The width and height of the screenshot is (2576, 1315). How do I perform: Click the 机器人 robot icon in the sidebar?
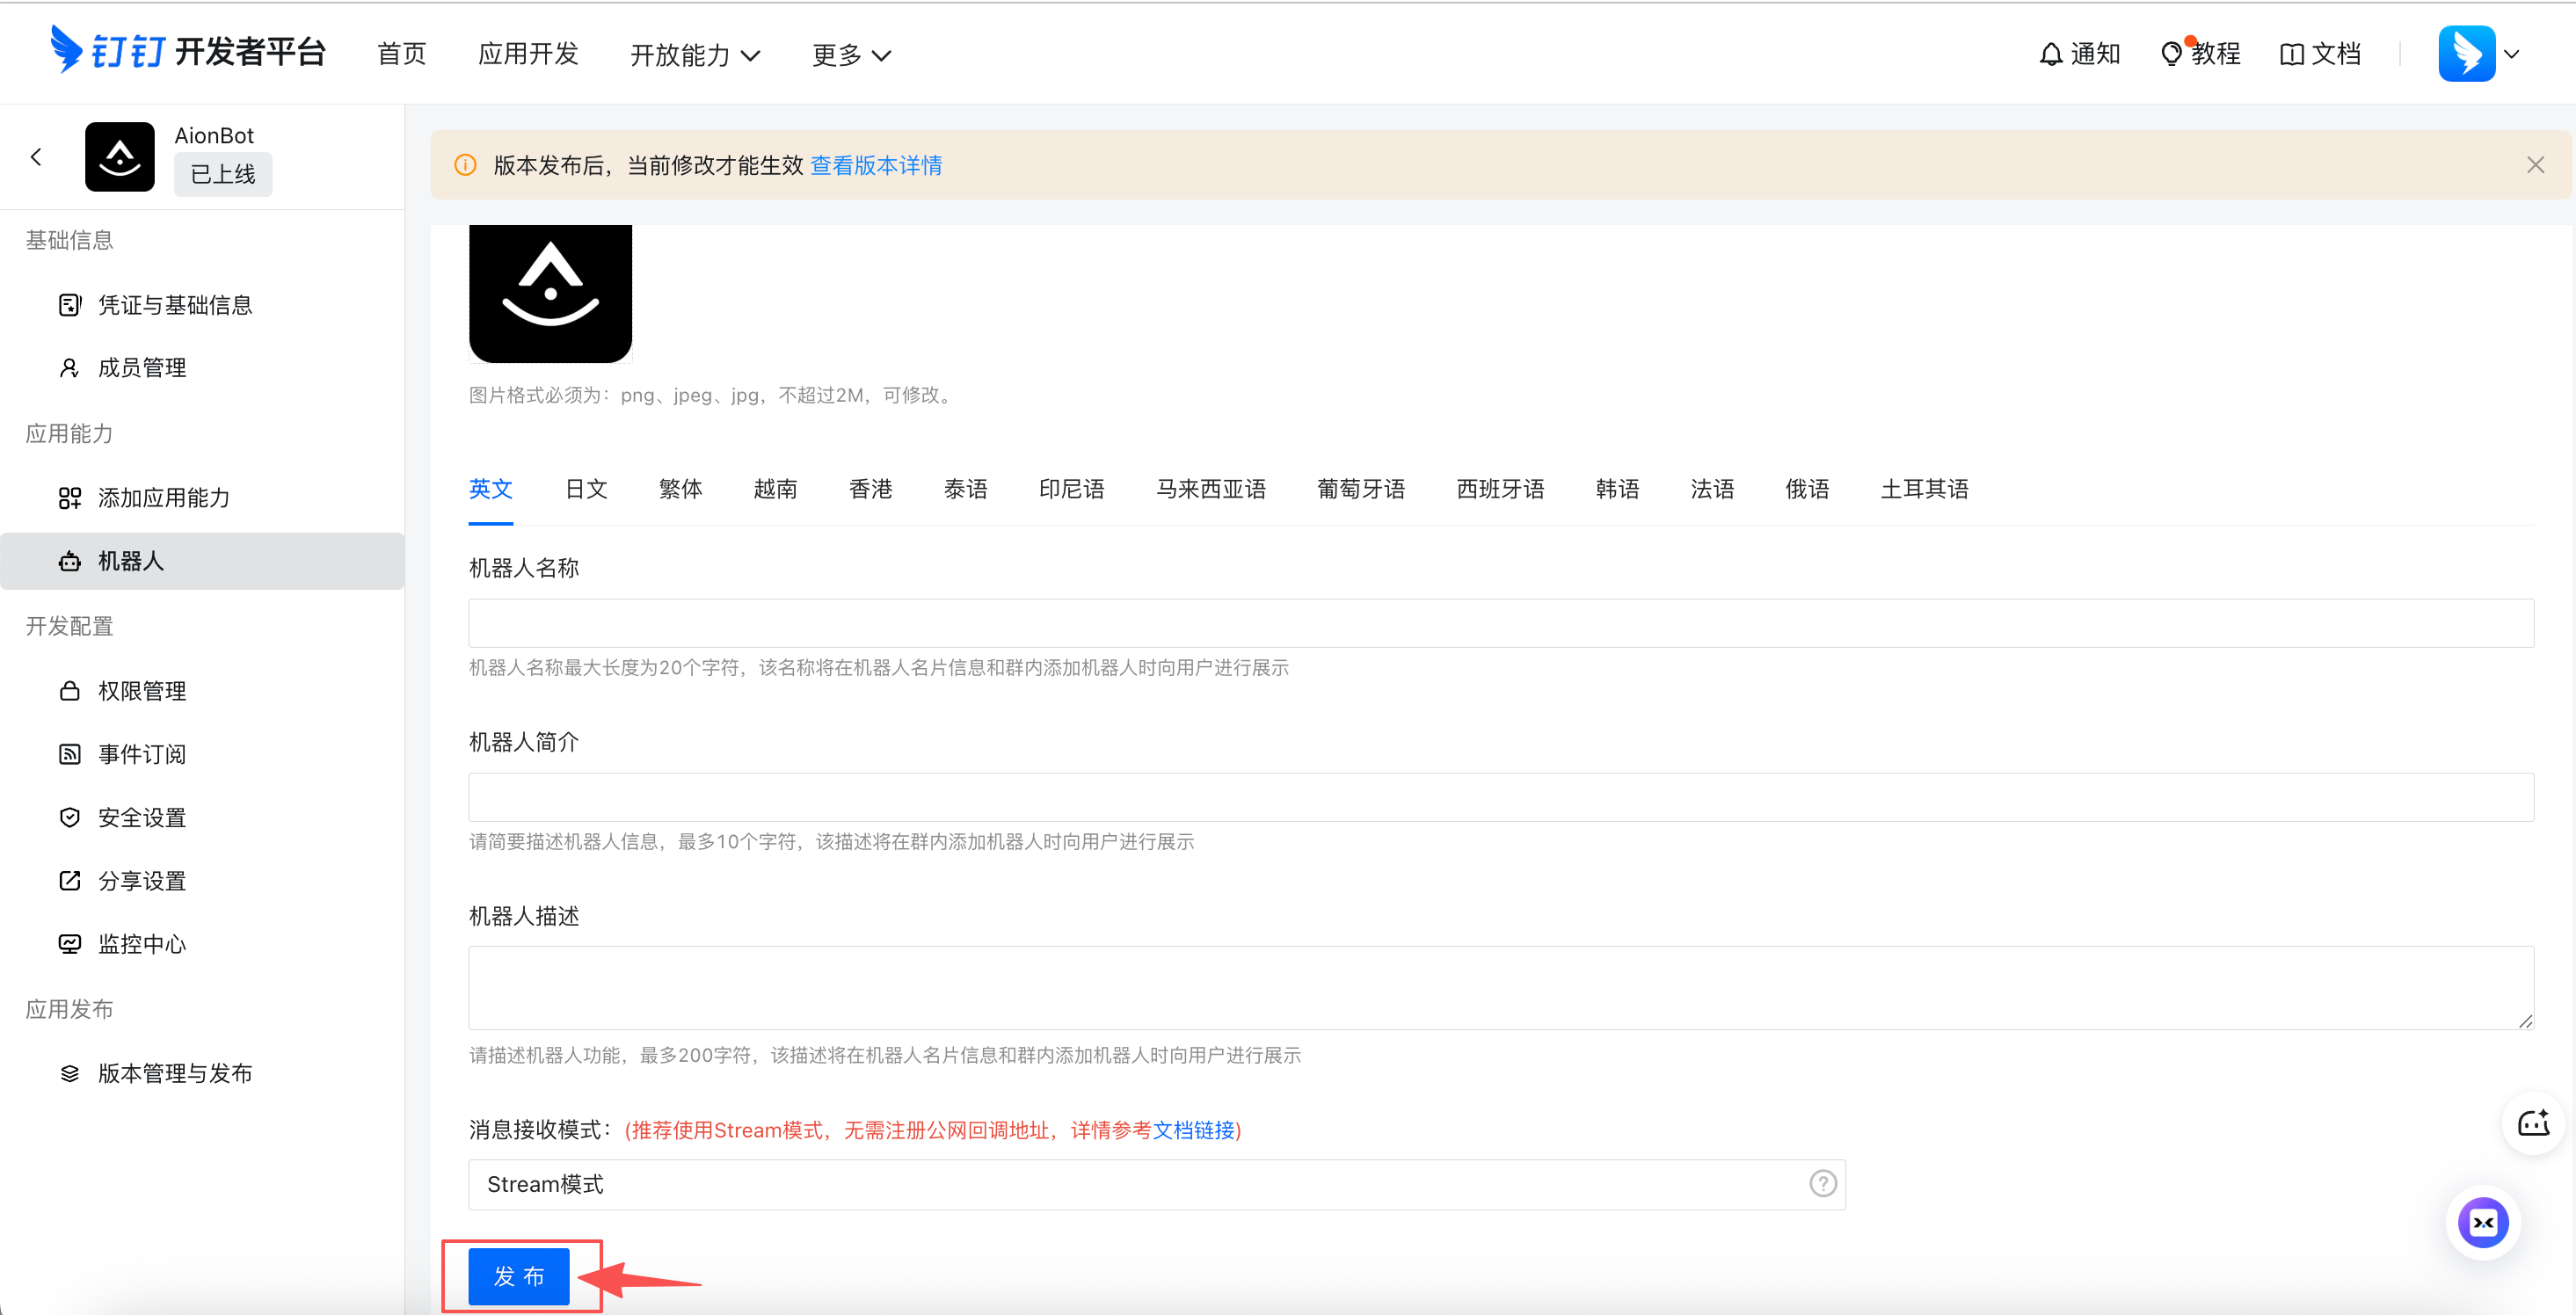point(69,561)
